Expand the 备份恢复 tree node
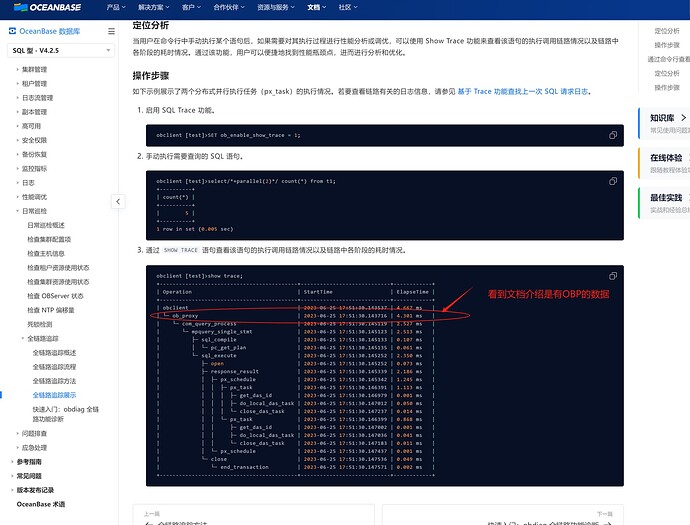This screenshot has height=525, width=690. tap(18, 154)
